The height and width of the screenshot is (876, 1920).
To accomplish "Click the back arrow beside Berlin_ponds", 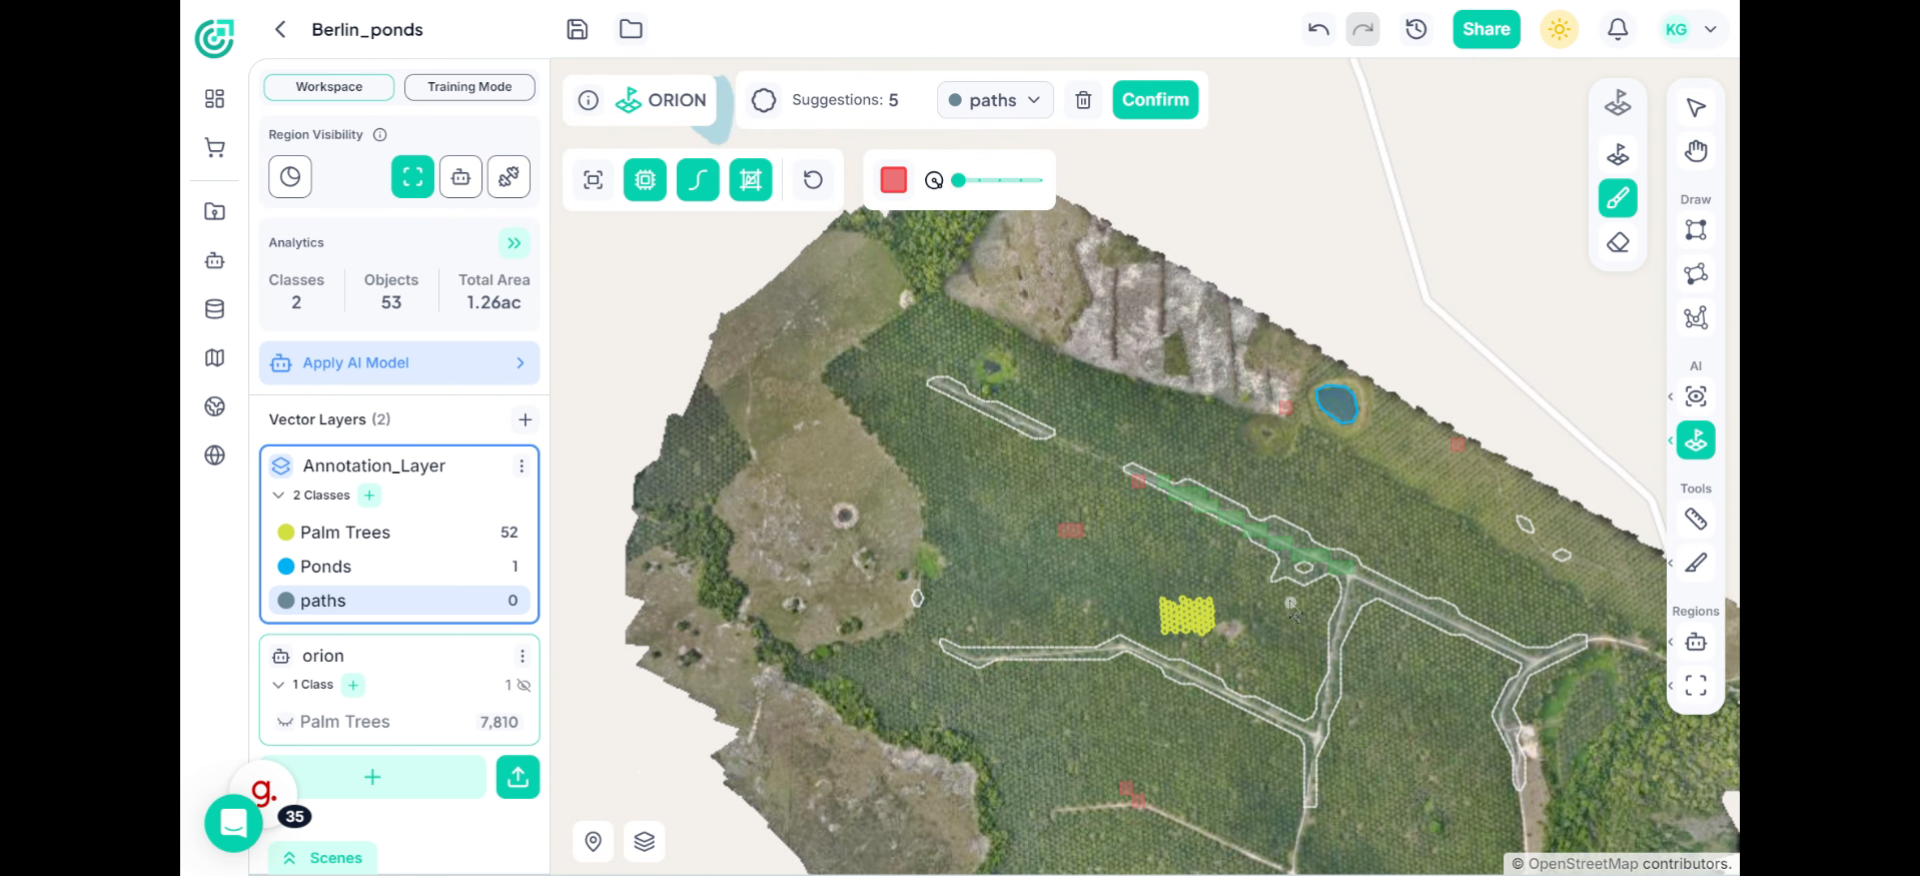I will [281, 30].
